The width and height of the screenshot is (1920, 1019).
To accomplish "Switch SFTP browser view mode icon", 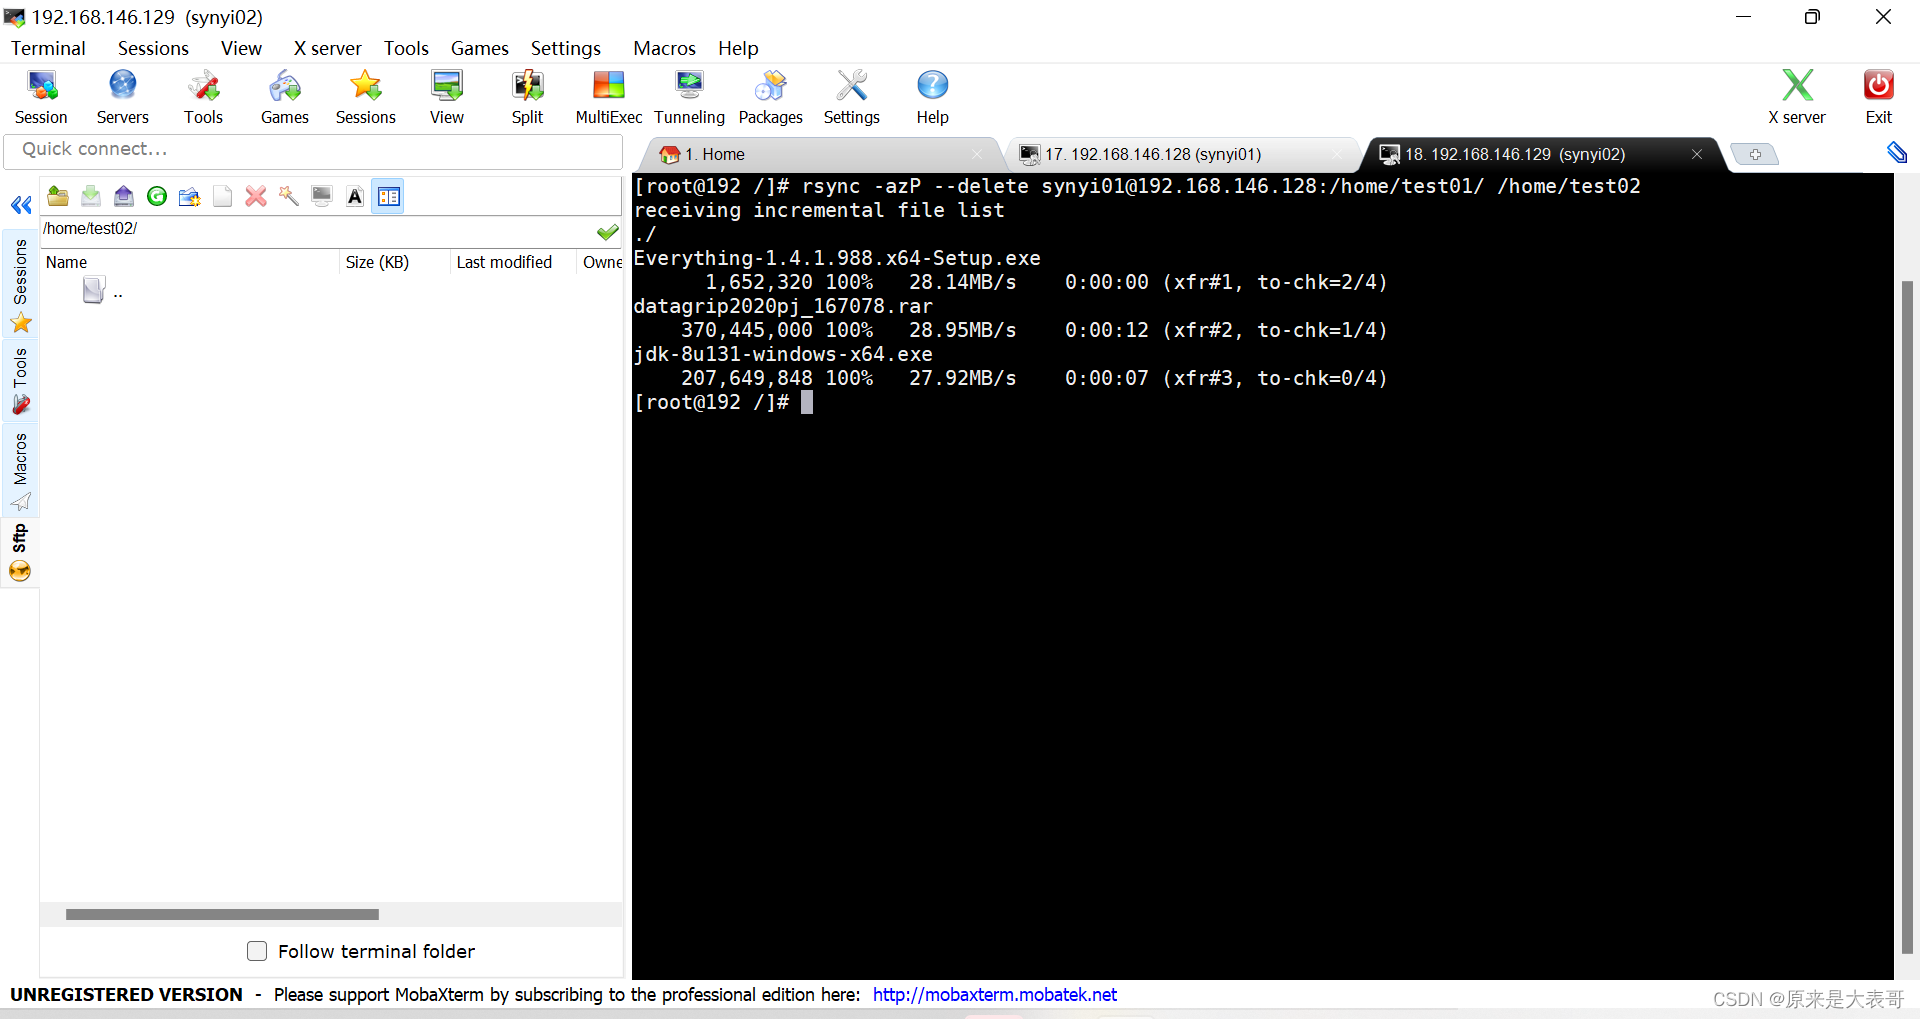I will point(388,196).
